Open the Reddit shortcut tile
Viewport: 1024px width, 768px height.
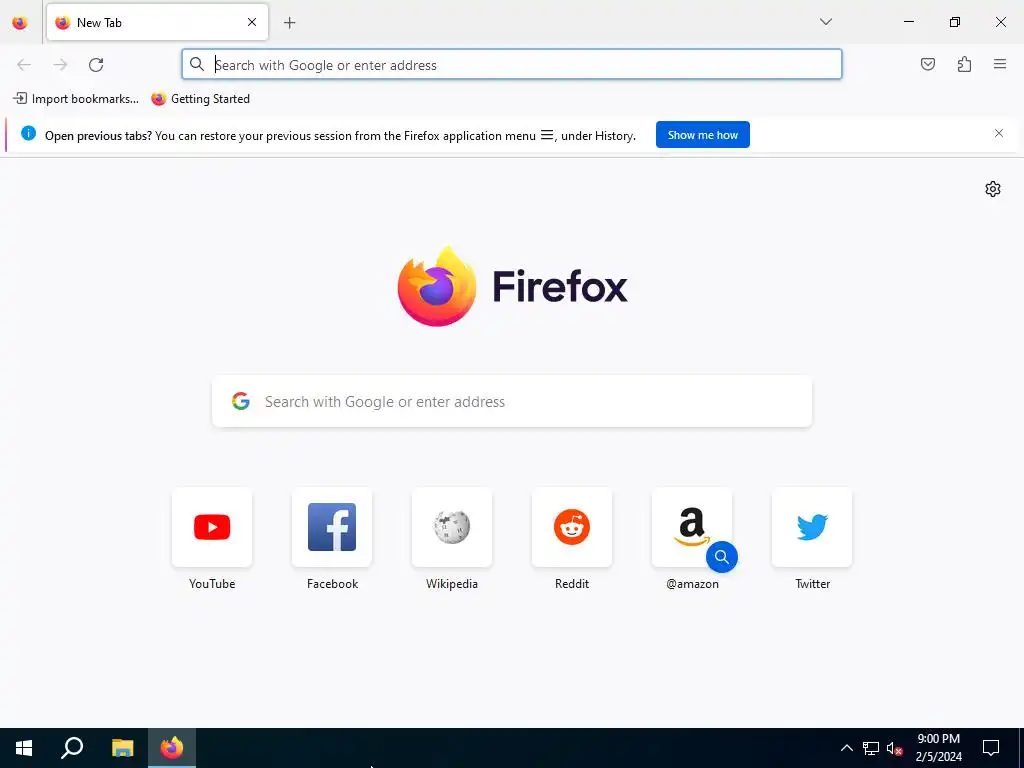click(x=572, y=527)
